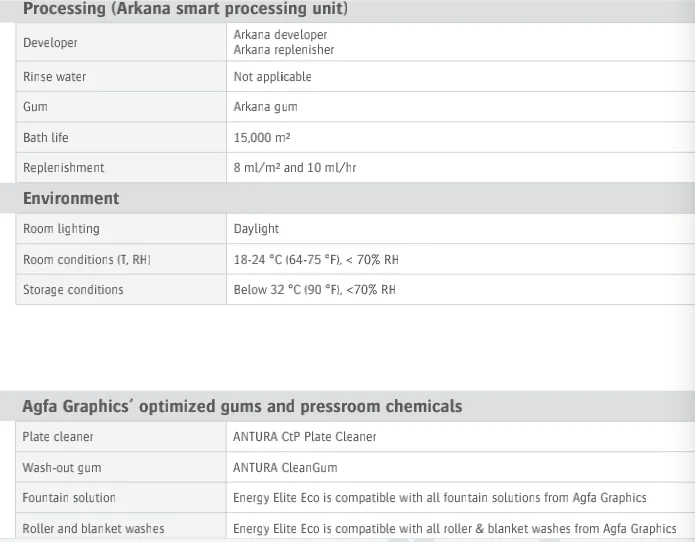Click the Not applicable value cell
695x542 pixels.
(272, 77)
